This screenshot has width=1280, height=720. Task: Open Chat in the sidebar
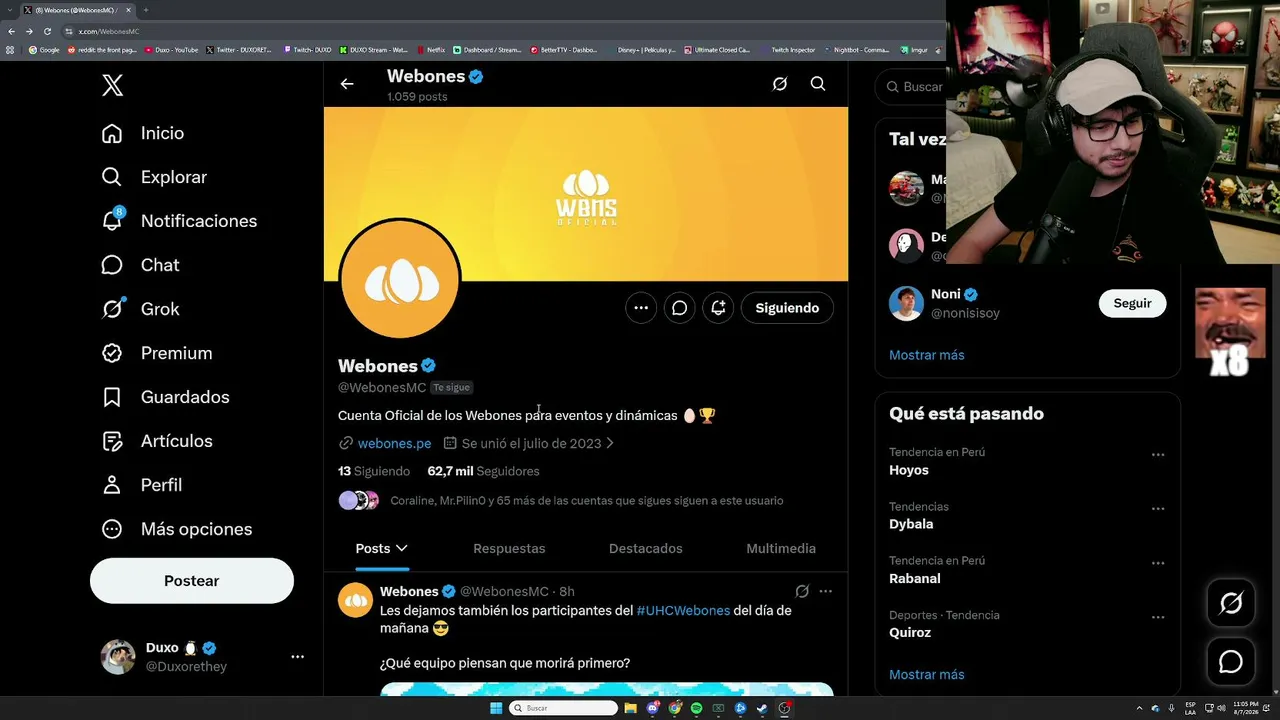click(141, 265)
